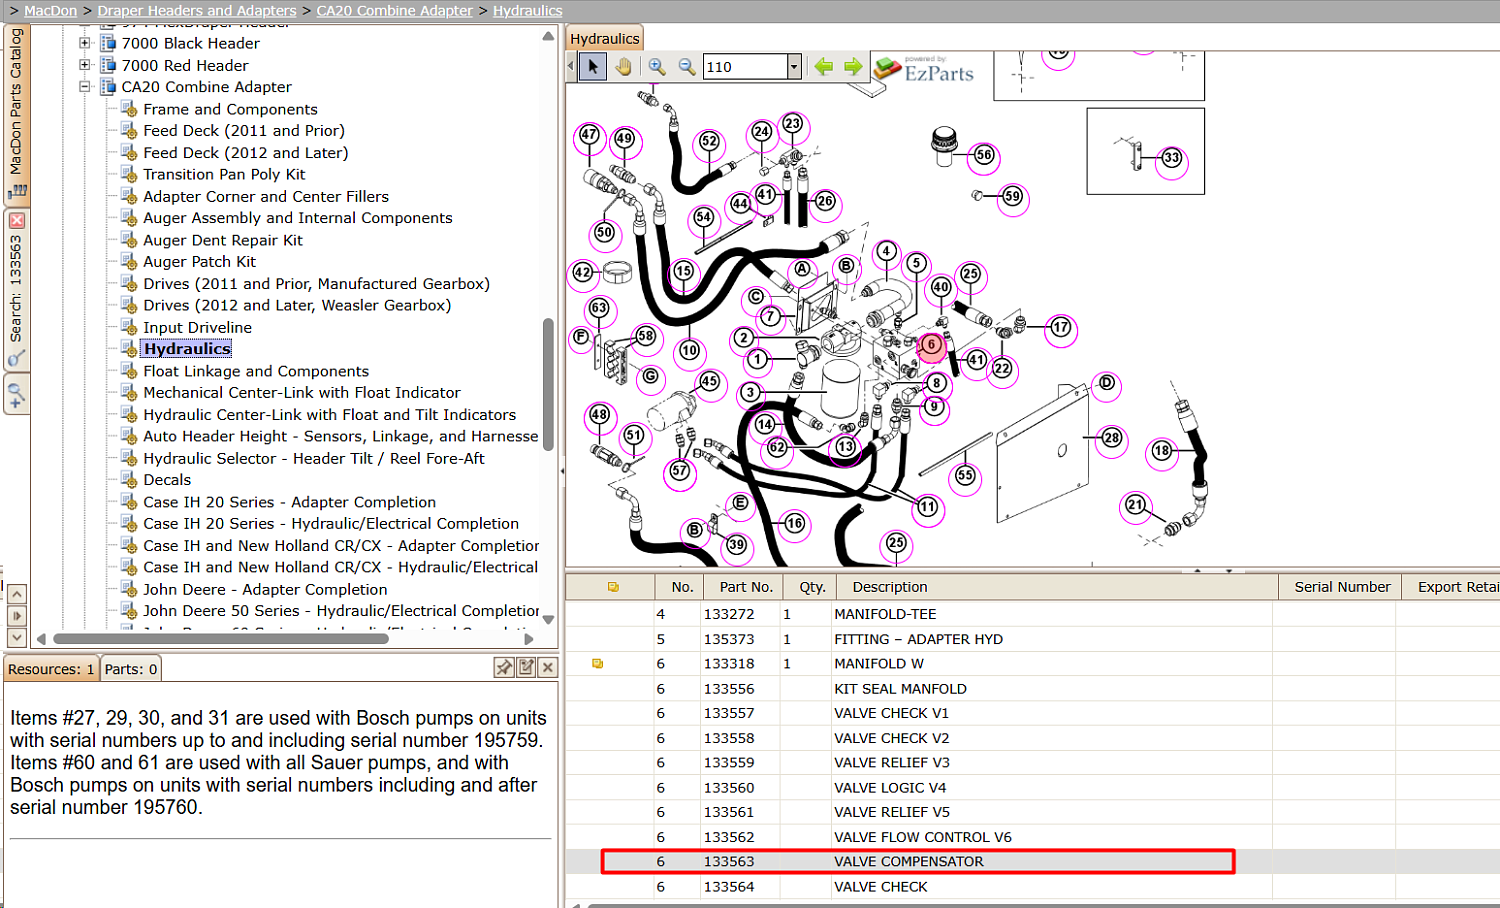Open Input Driveline tree item

[198, 327]
